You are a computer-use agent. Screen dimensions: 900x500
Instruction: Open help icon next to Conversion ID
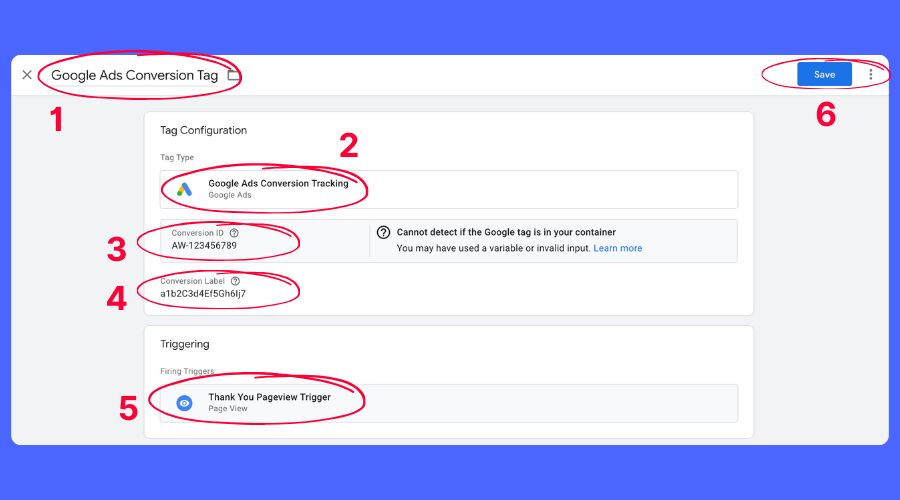(234, 233)
